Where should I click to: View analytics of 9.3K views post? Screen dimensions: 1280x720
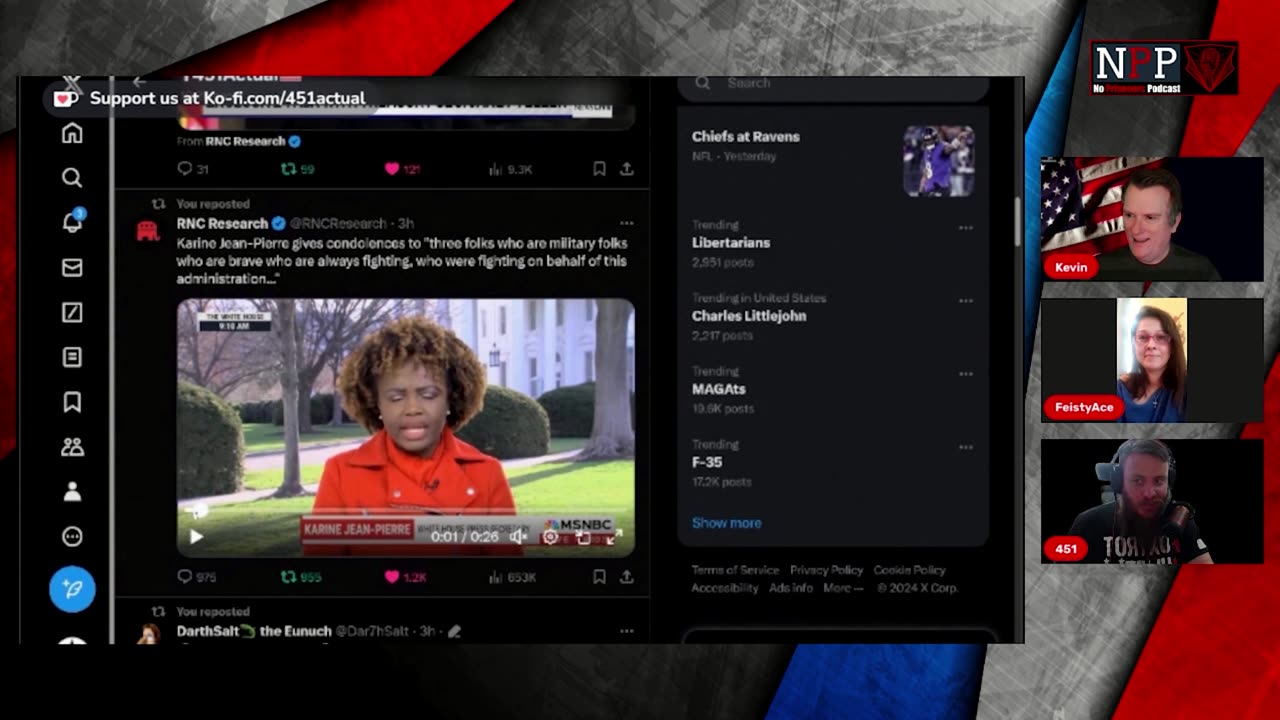pos(510,169)
